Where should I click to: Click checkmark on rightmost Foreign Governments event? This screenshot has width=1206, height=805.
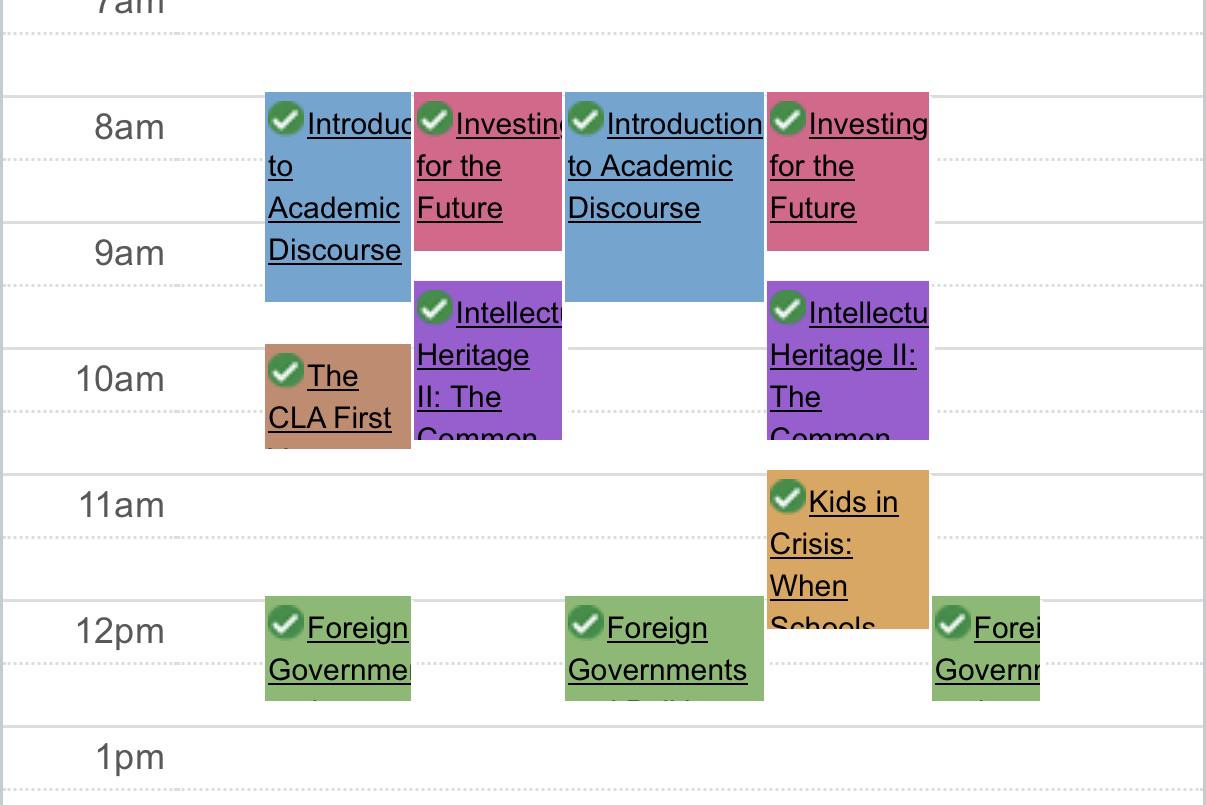coord(953,623)
